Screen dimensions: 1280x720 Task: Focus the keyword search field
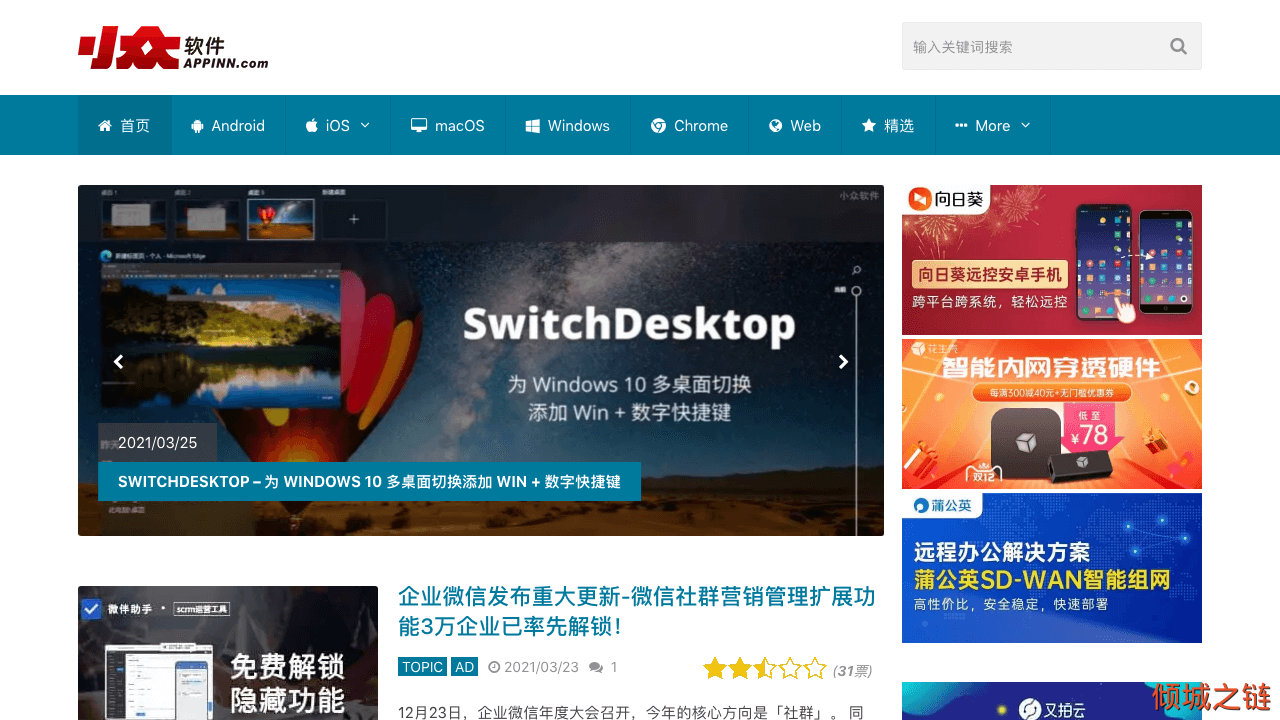[1052, 46]
